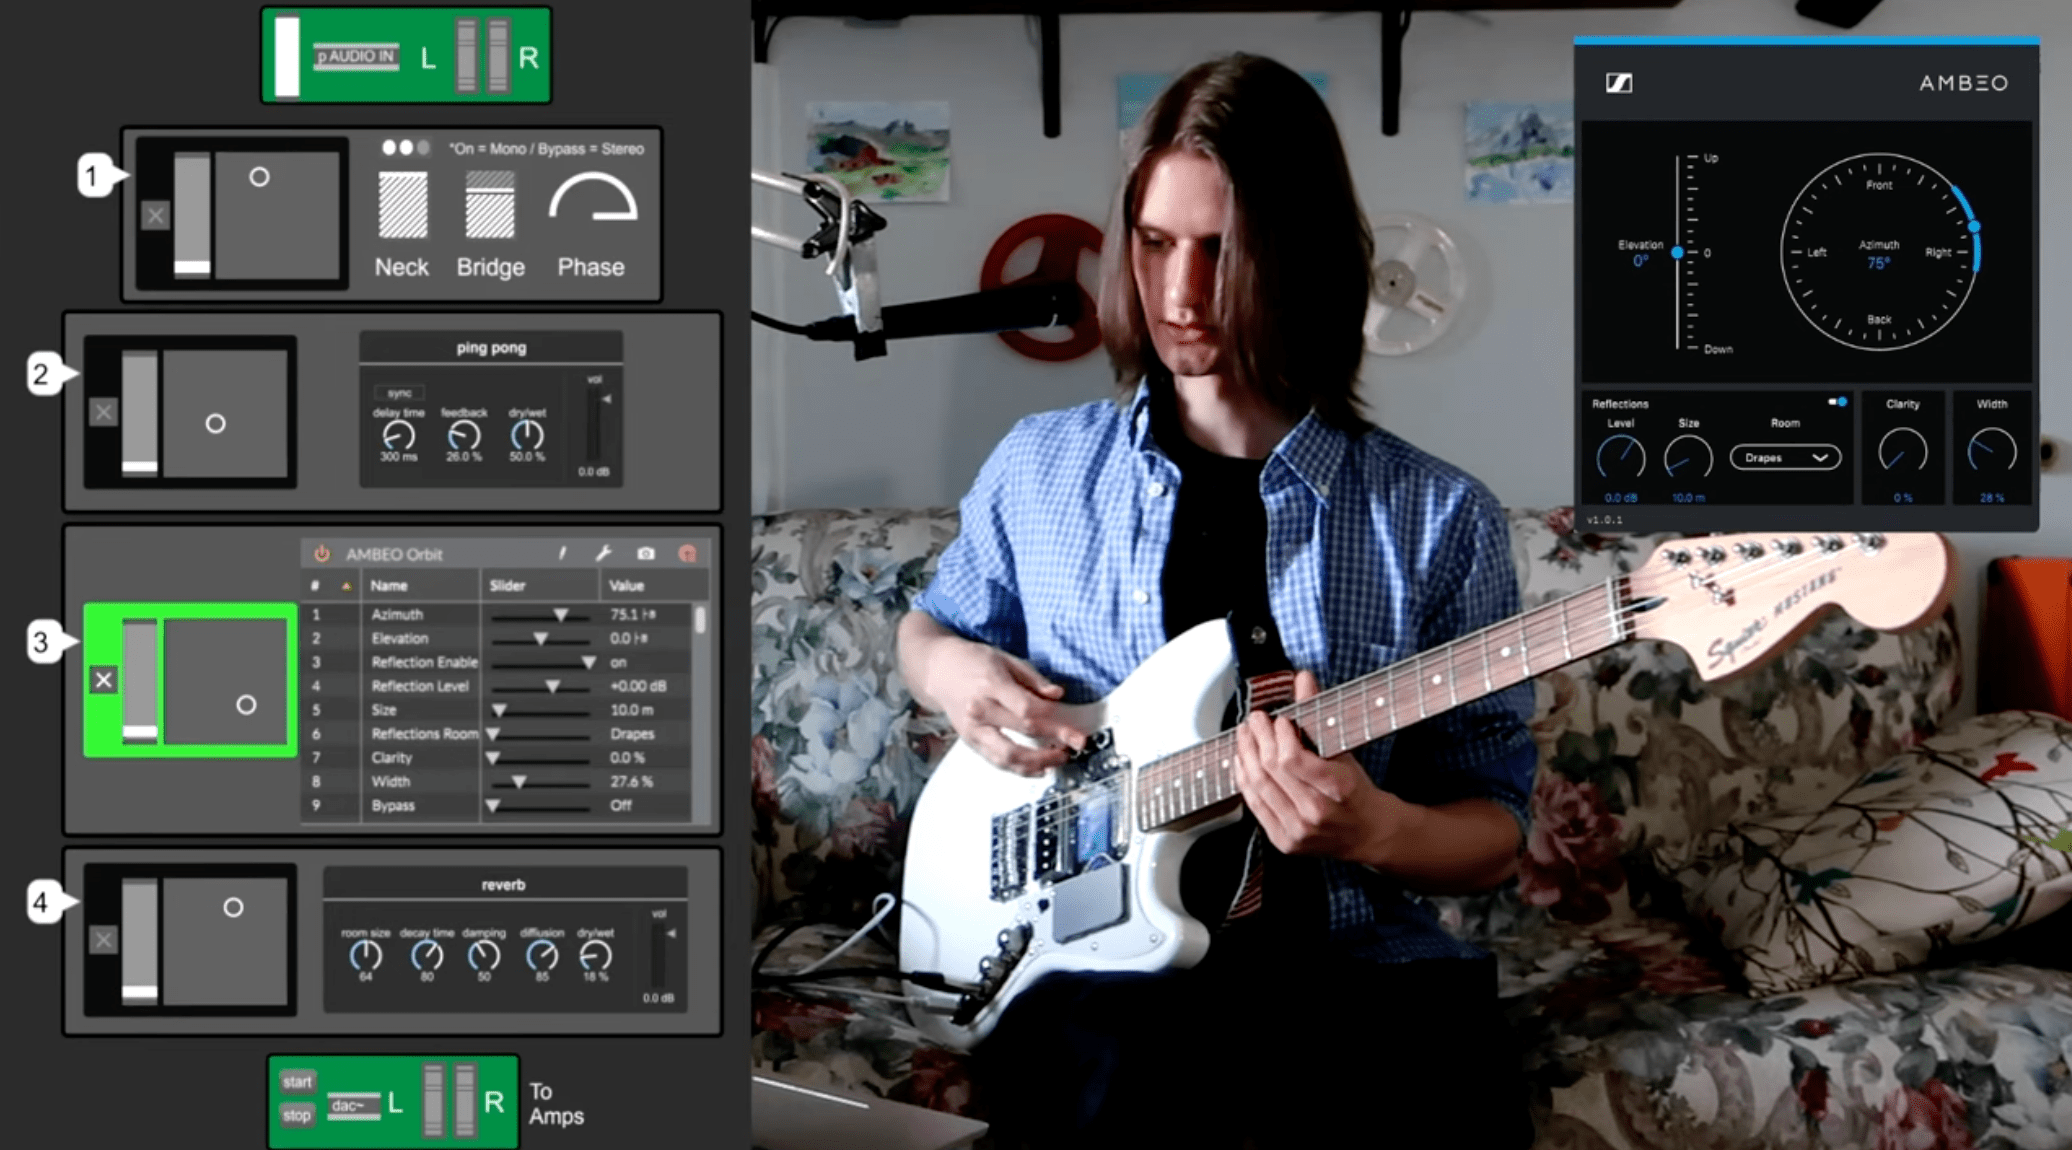Click the wrench icon on AMBEO Orbit header
The height and width of the screenshot is (1150, 2072).
(605, 555)
